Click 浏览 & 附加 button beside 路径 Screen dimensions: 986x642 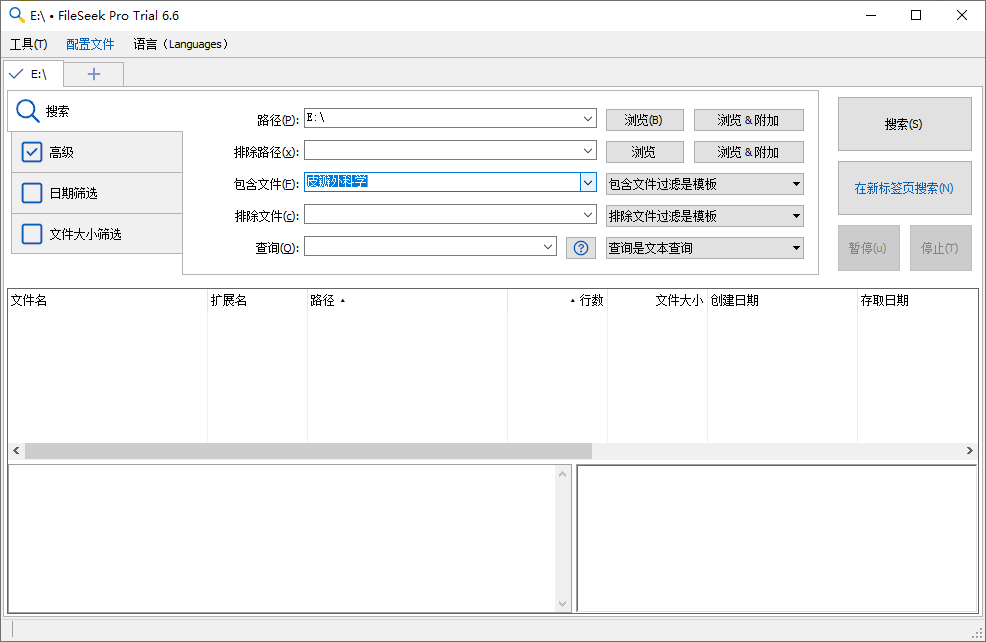[x=748, y=120]
